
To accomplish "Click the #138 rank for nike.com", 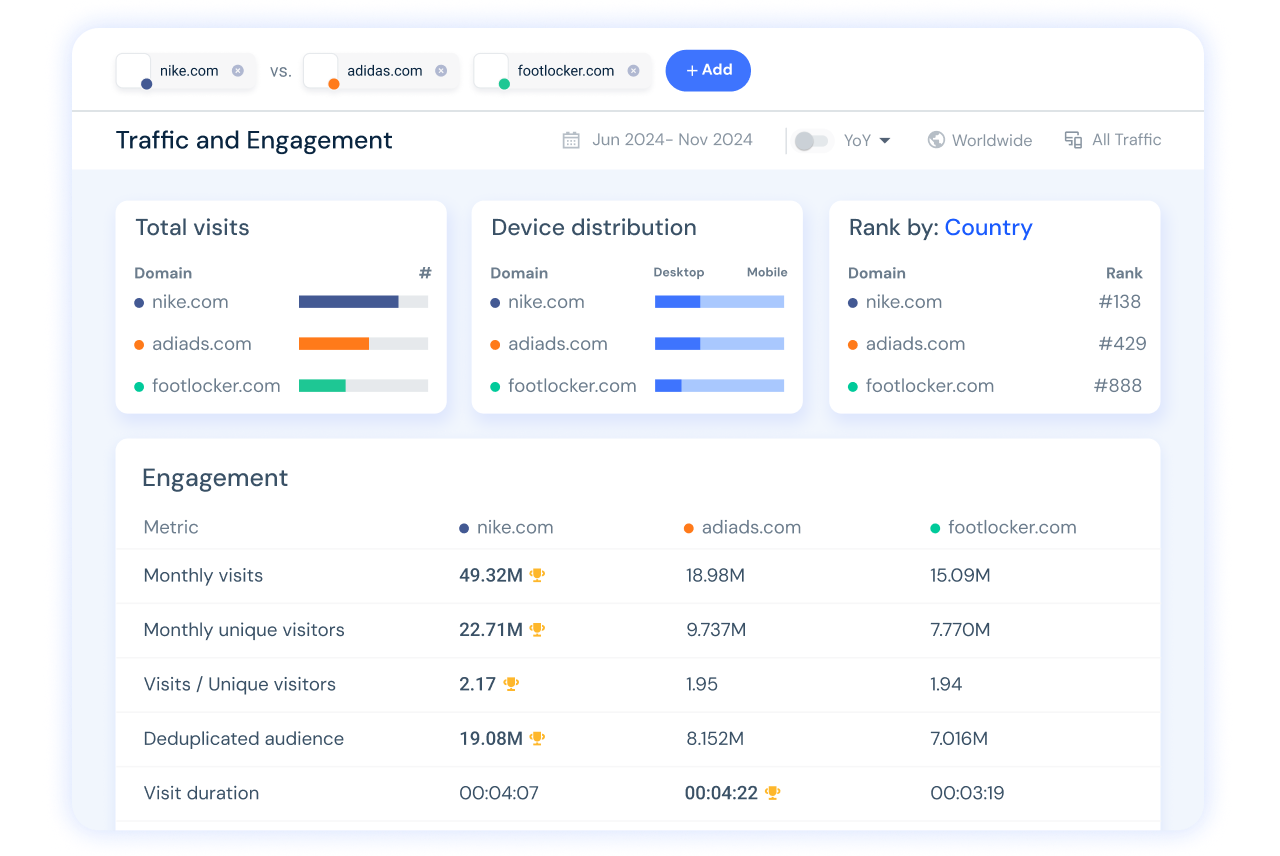I will pos(1118,302).
